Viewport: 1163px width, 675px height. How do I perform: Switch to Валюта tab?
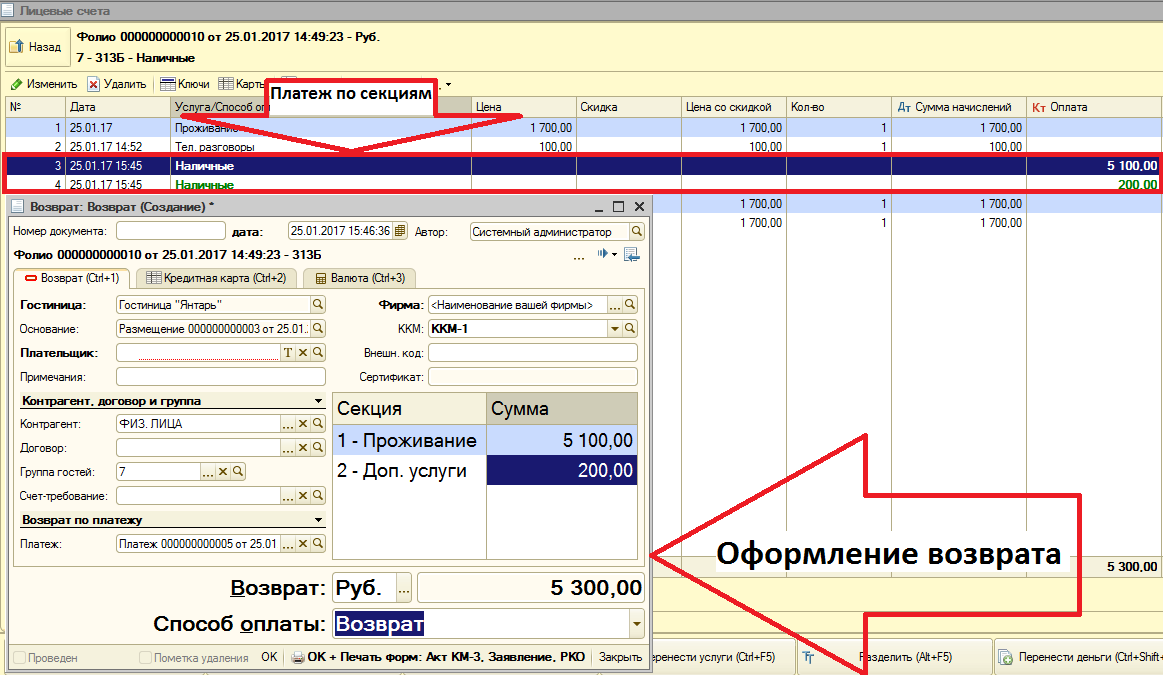360,278
